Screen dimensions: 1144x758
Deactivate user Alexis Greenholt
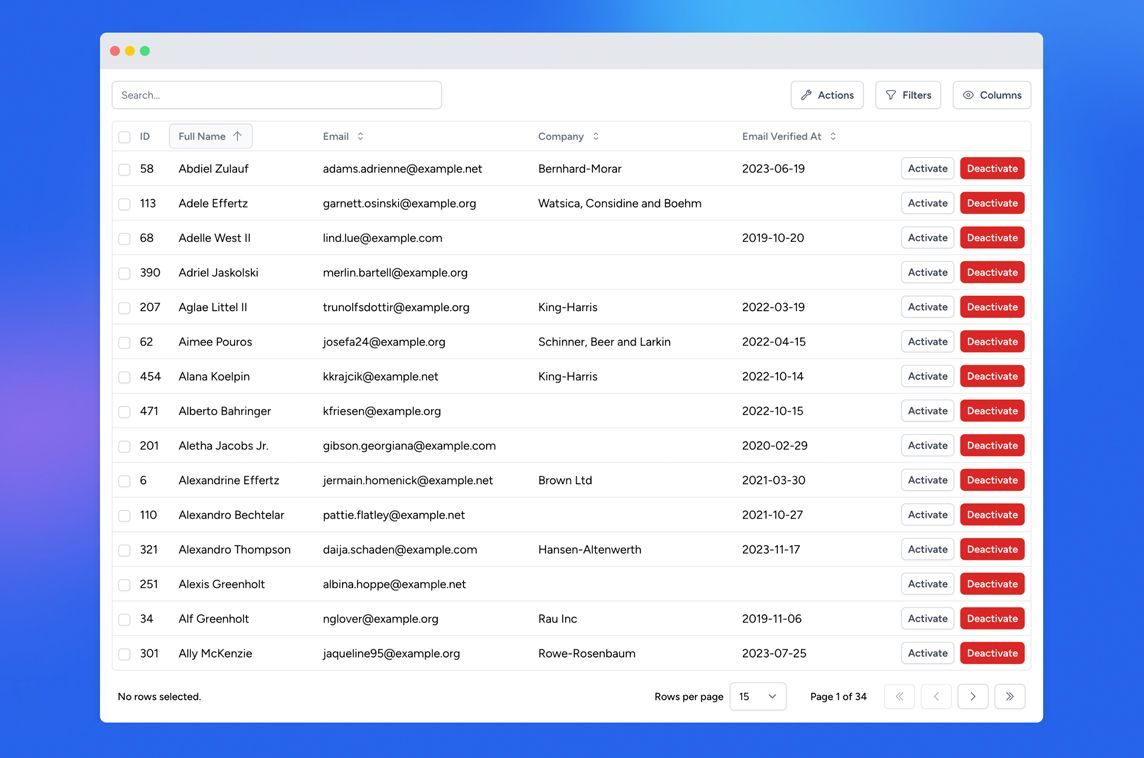pyautogui.click(x=992, y=584)
